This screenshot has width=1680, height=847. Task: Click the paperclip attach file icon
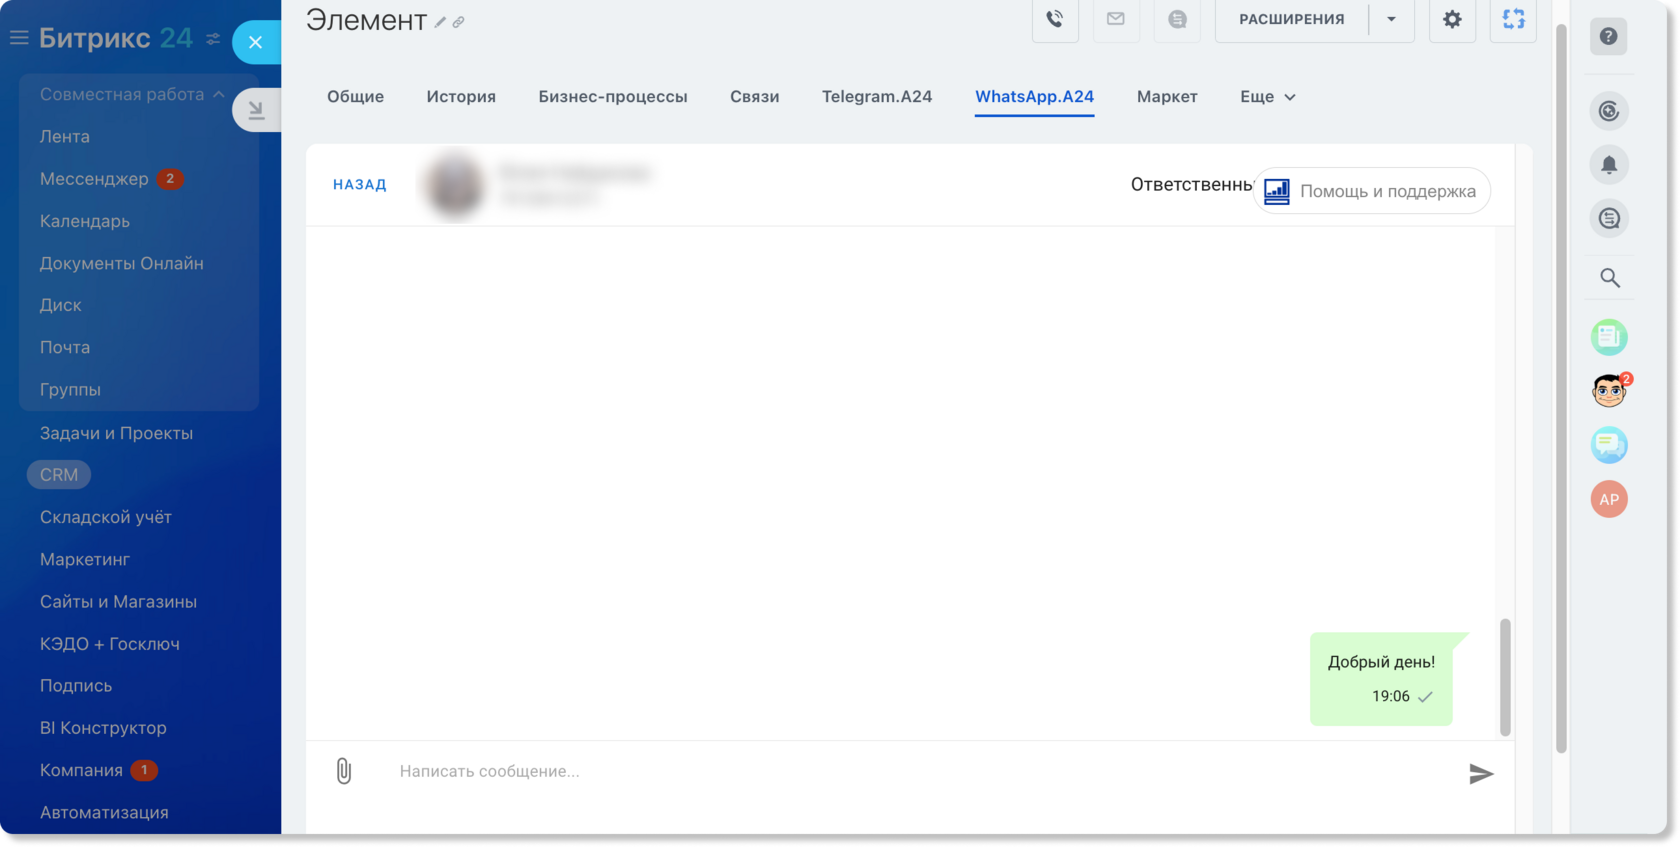pyautogui.click(x=343, y=771)
